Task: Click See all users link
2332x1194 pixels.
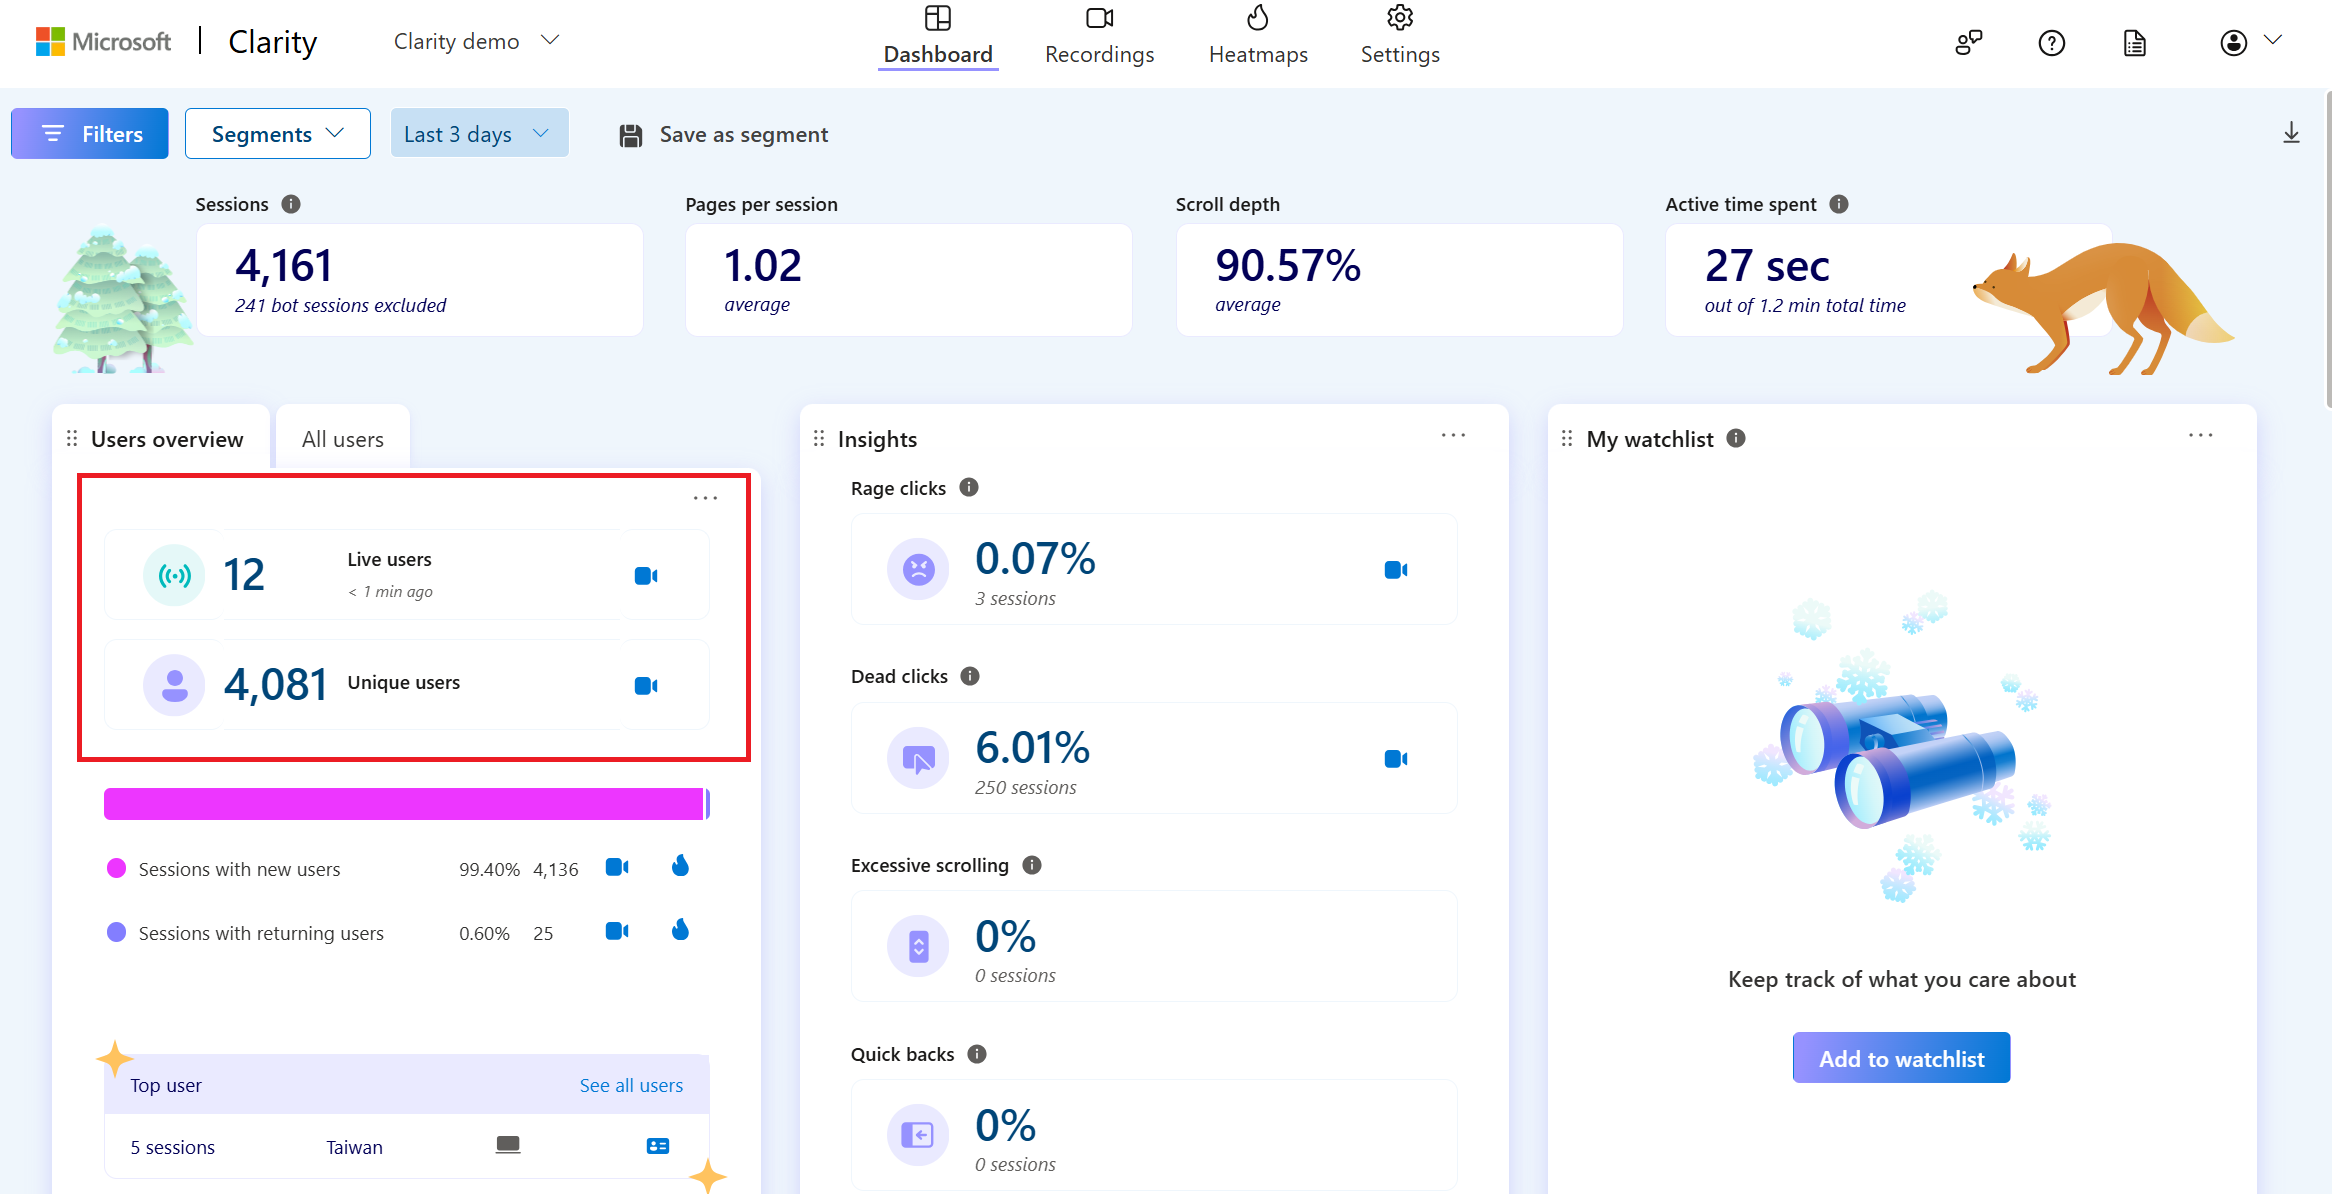Action: tap(629, 1084)
